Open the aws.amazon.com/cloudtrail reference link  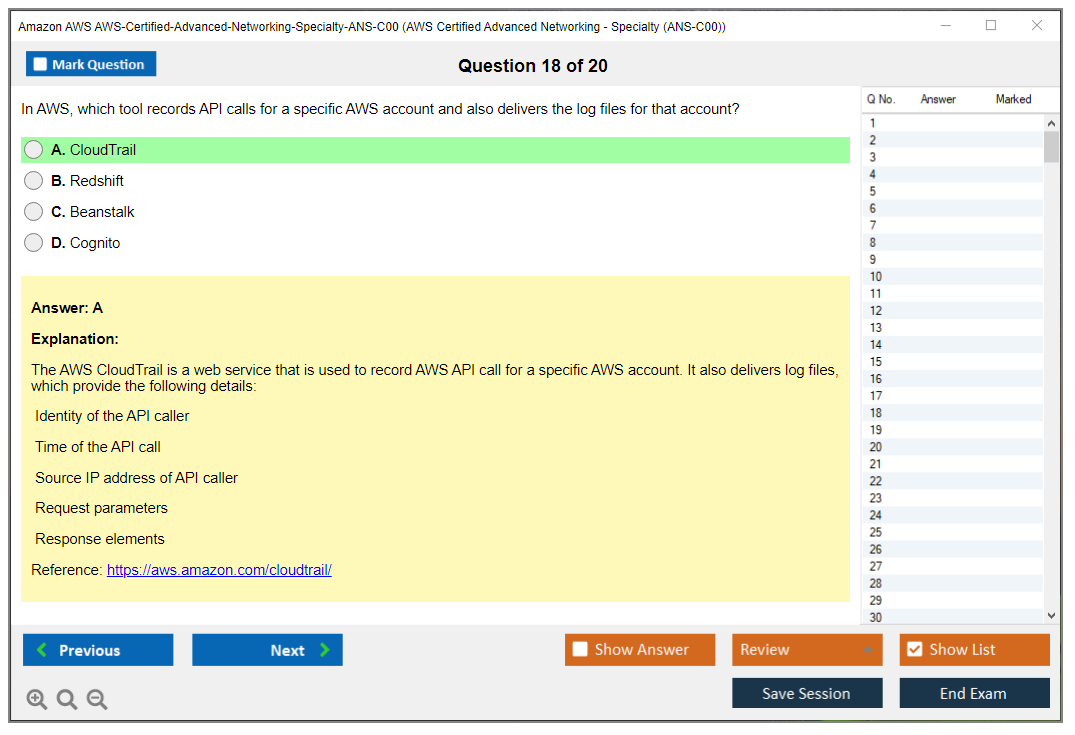pyautogui.click(x=219, y=570)
